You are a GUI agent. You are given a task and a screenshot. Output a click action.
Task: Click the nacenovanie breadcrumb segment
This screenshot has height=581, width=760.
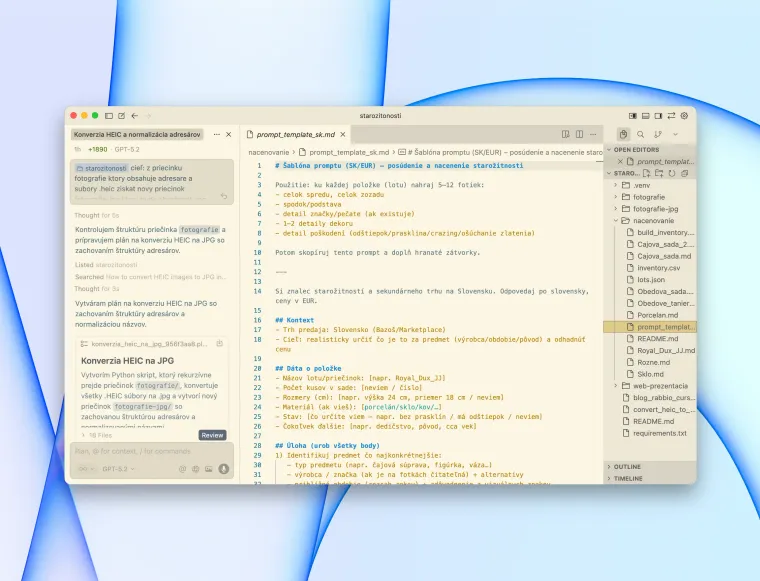click(269, 152)
